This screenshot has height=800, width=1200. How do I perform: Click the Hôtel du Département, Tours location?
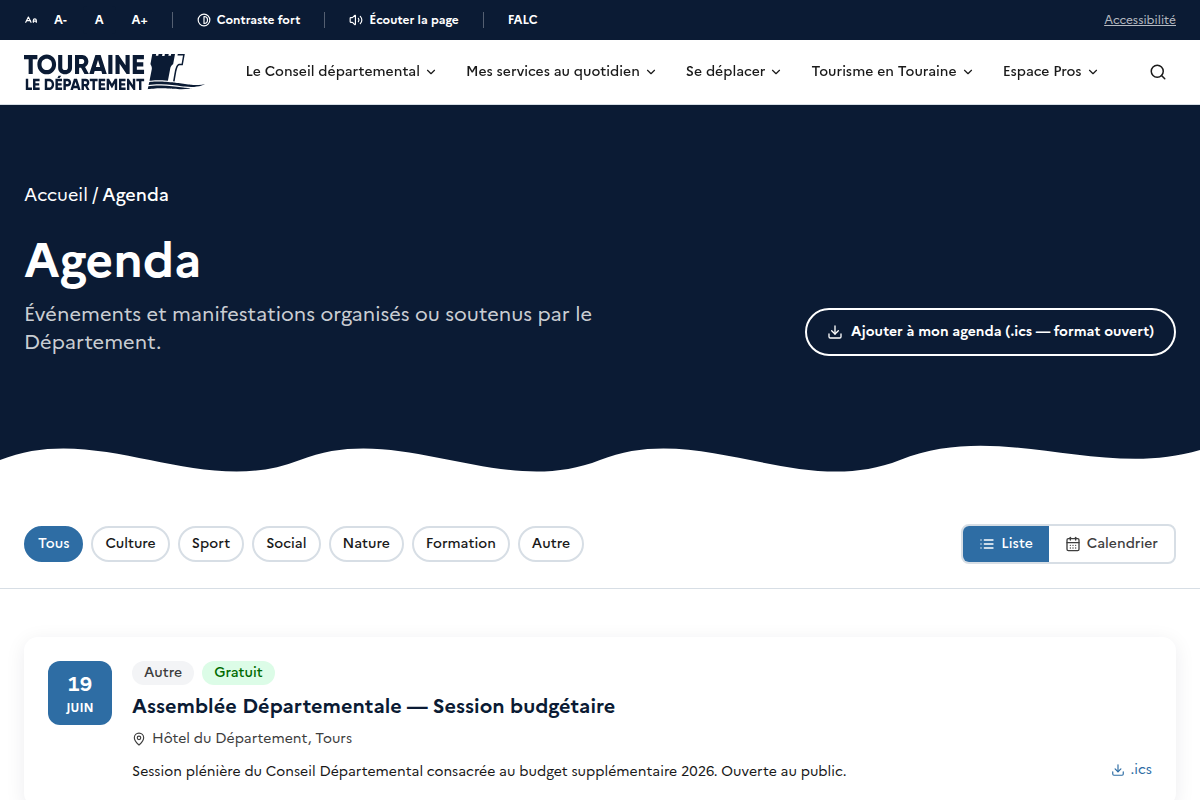point(242,739)
